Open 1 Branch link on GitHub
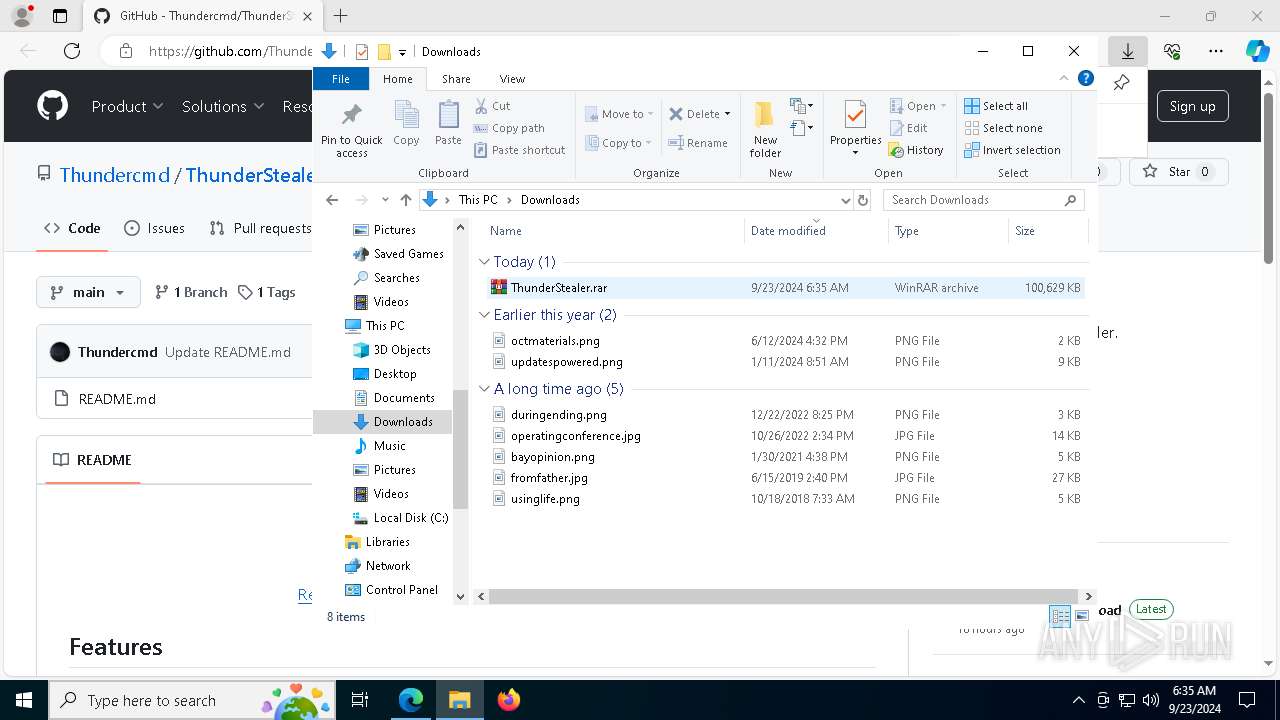Viewport: 1280px width, 720px height. click(191, 292)
